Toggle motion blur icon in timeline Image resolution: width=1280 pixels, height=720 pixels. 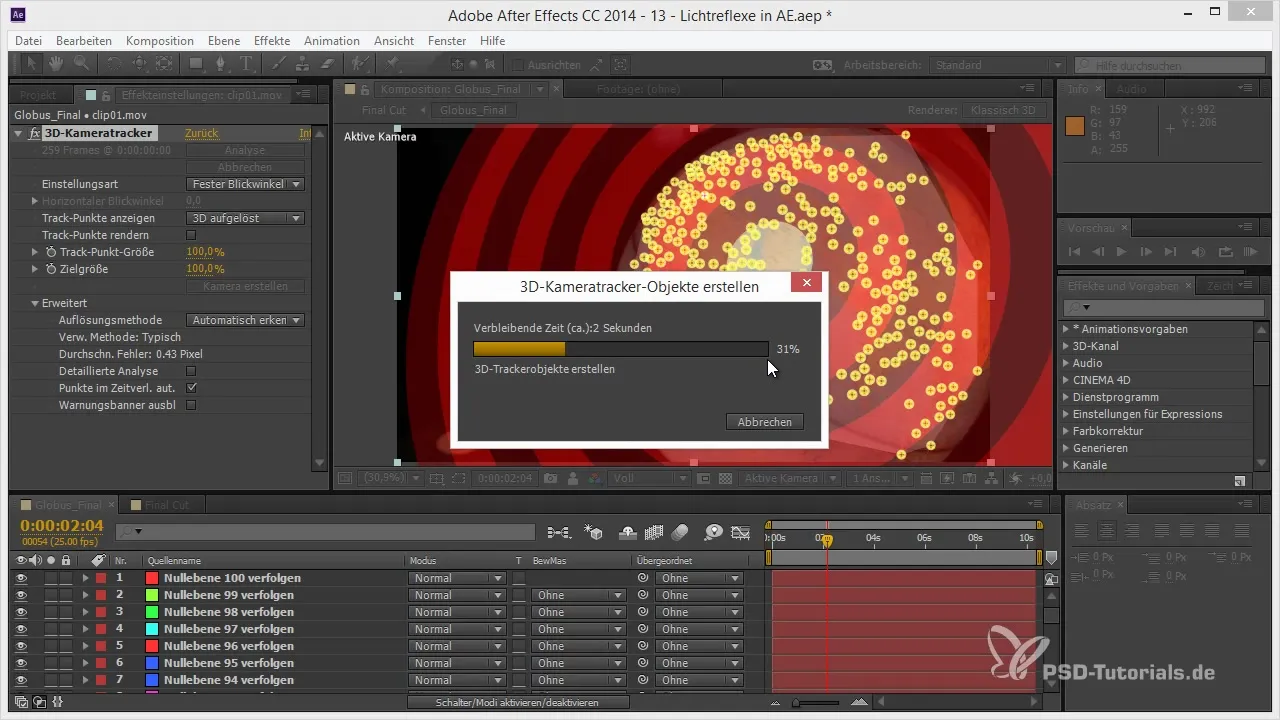[680, 532]
